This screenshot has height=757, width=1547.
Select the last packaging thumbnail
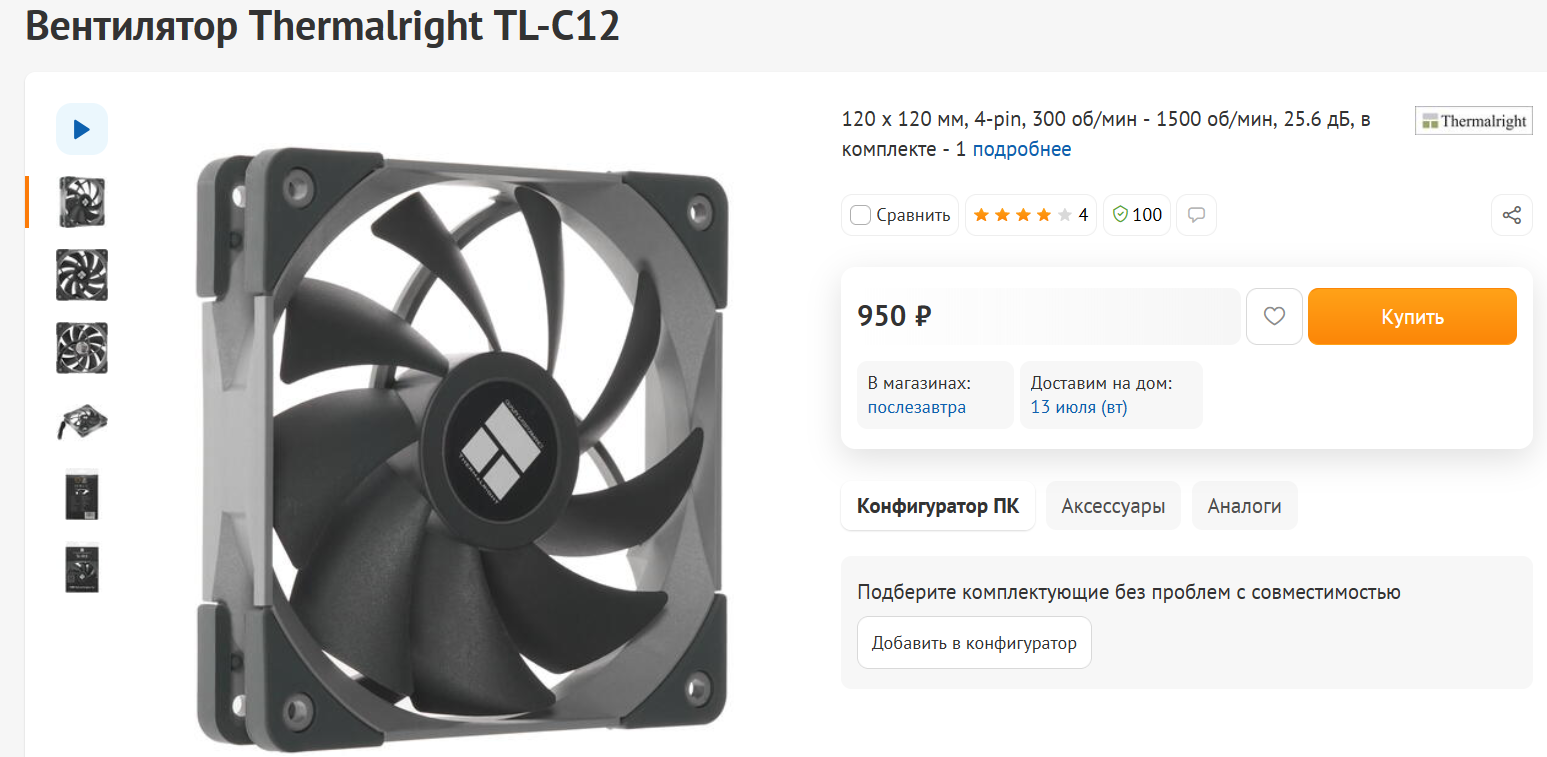point(82,568)
